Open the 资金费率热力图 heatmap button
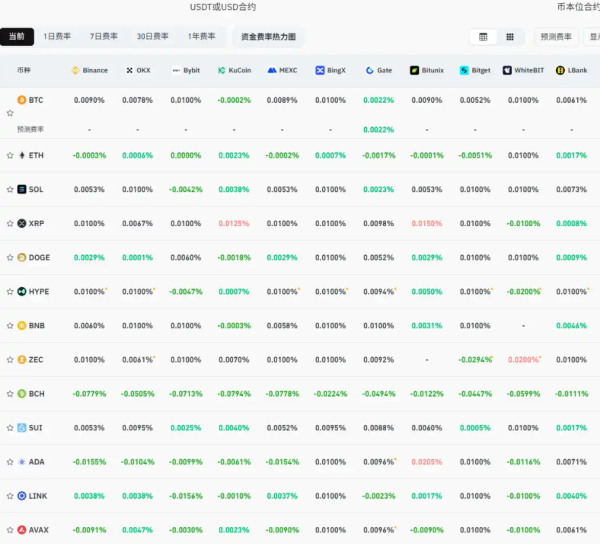Screen dimensions: 600x544 269,37
